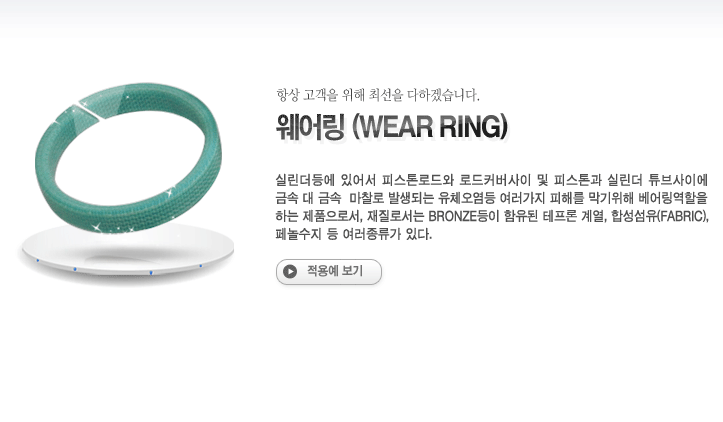Click the sparkle near ring's top edge

127,97
